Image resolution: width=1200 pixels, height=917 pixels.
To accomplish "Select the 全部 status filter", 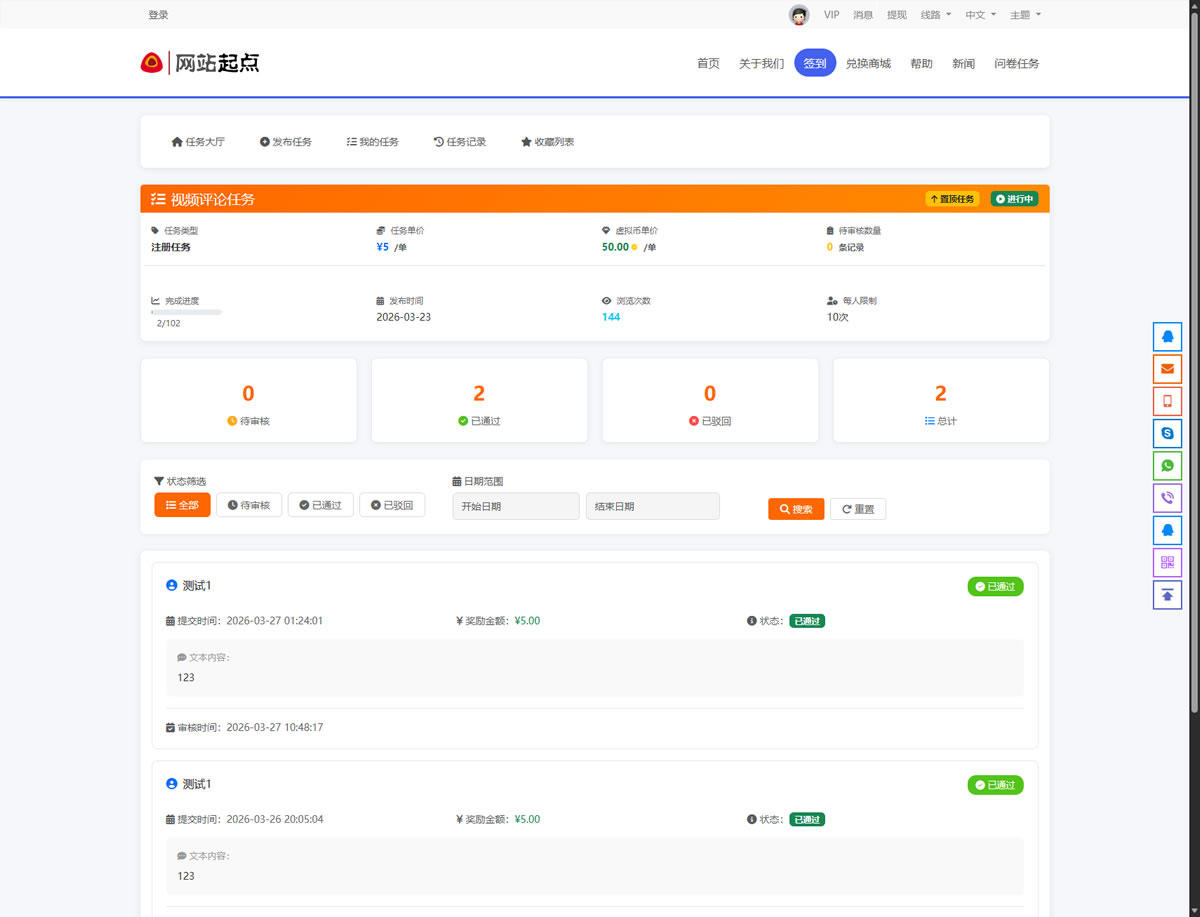I will [182, 505].
